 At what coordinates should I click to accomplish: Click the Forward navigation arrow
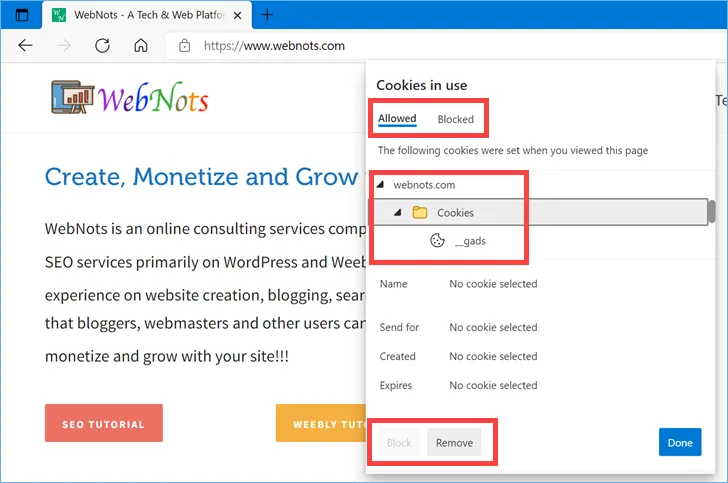click(64, 46)
